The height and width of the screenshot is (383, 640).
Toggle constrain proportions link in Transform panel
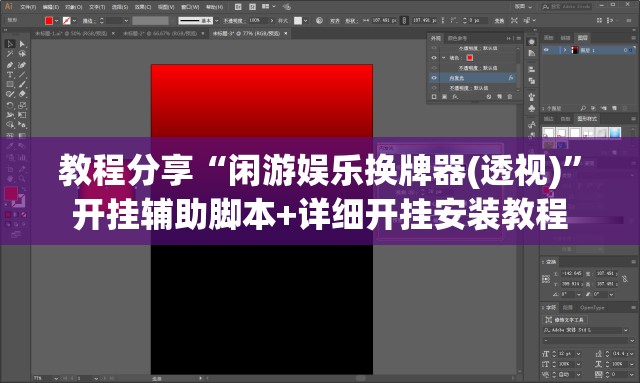pos(625,279)
